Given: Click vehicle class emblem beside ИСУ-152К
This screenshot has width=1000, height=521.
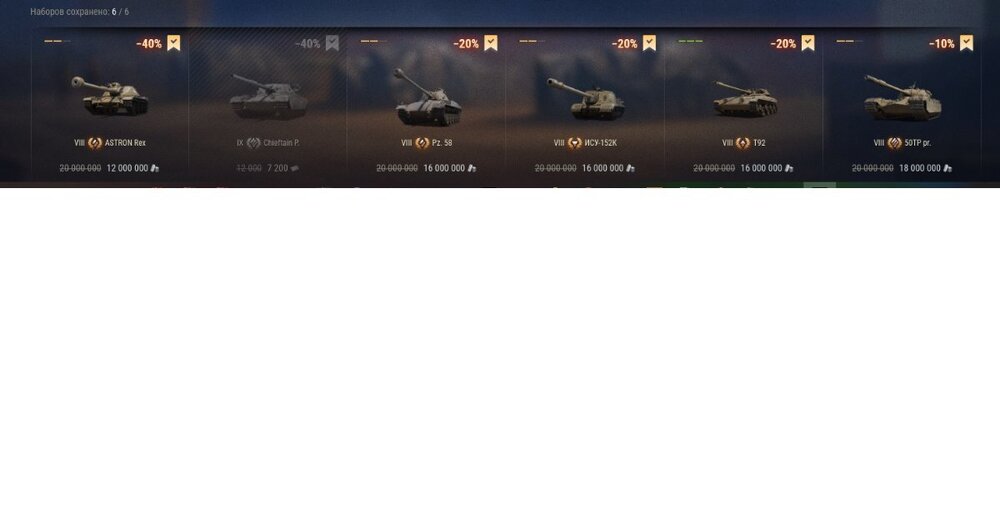Looking at the screenshot, I should click(575, 143).
